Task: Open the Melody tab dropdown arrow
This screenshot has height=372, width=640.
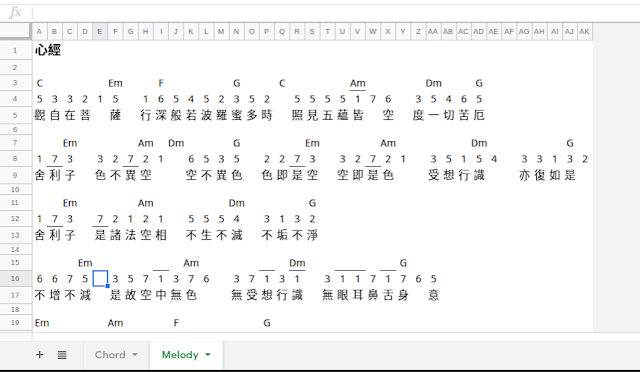Action: pos(208,354)
